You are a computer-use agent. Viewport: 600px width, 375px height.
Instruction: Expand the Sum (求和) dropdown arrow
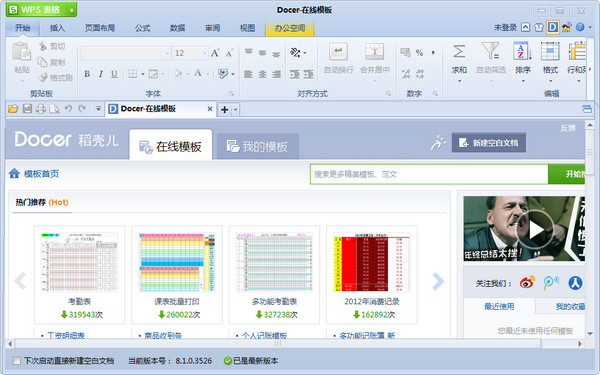[x=459, y=81]
